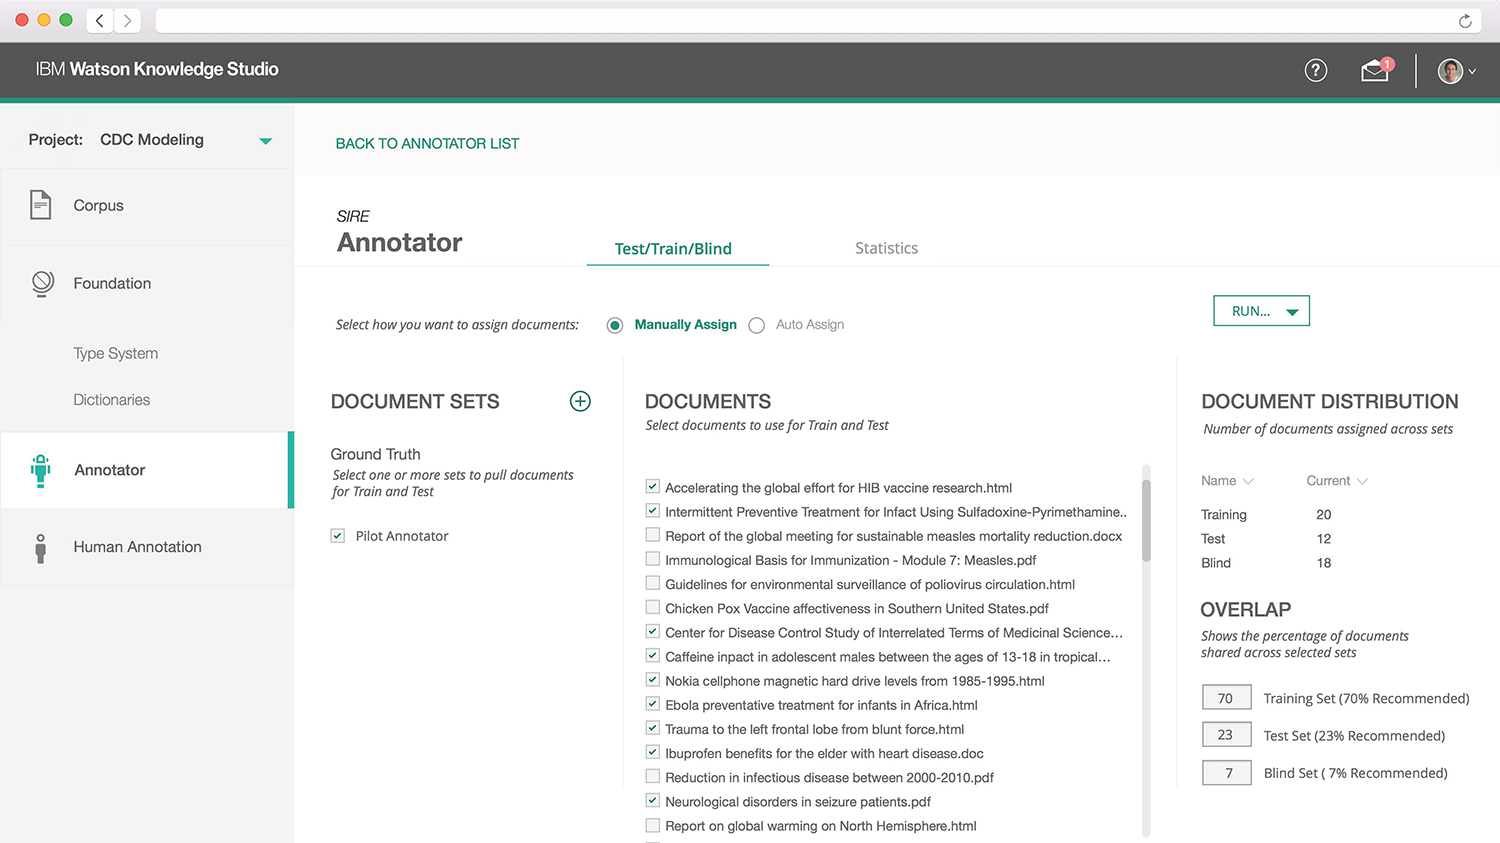
Task: Edit the Test Set percentage field
Action: pyautogui.click(x=1226, y=735)
